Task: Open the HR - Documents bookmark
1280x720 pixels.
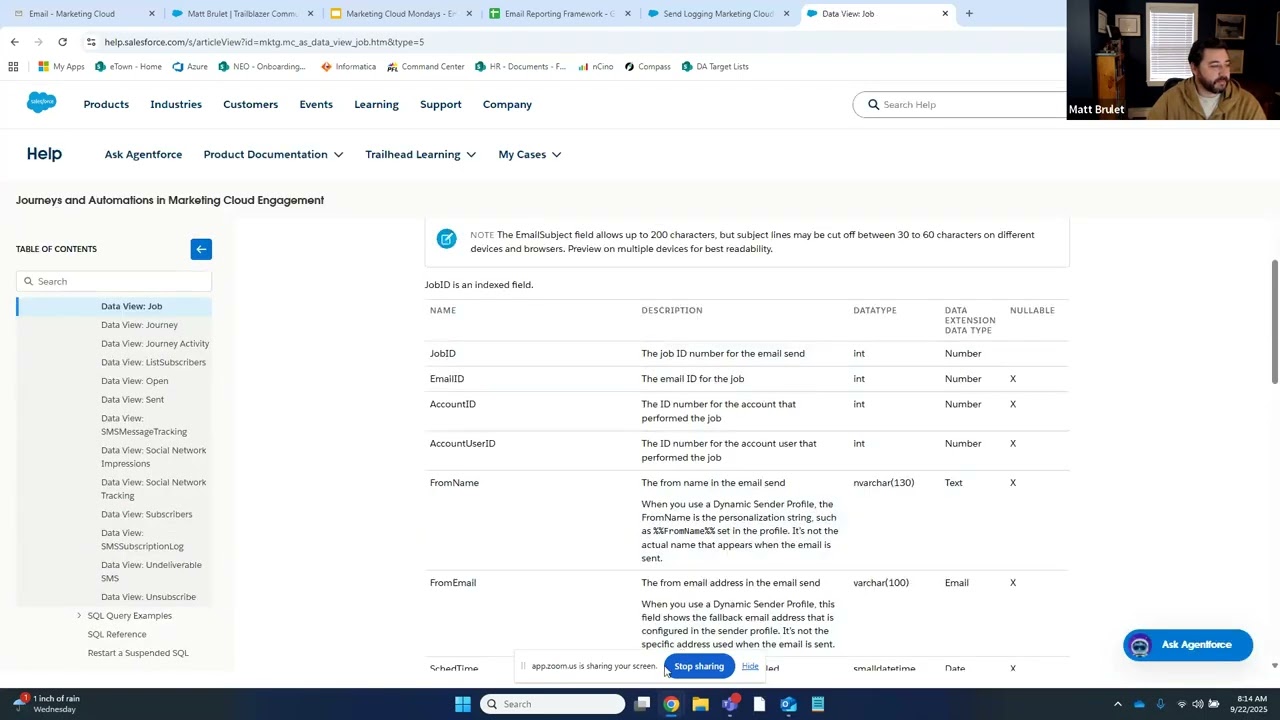Action: tap(520, 67)
